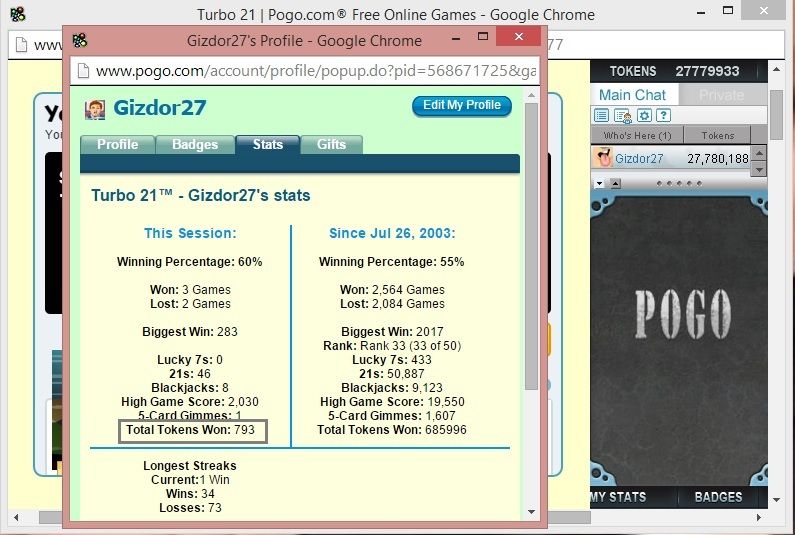
Task: Click the drag handle dots below player list
Action: click(x=679, y=184)
